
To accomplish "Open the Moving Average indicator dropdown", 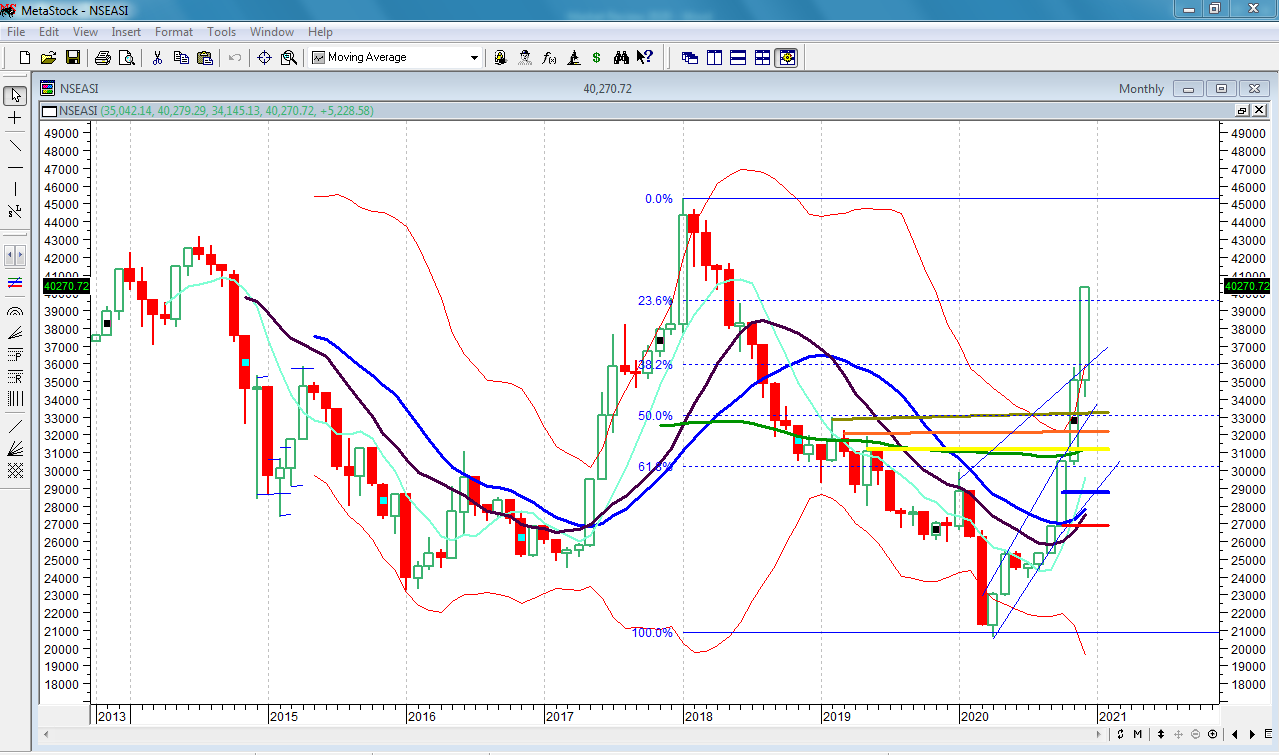I will [x=475, y=58].
